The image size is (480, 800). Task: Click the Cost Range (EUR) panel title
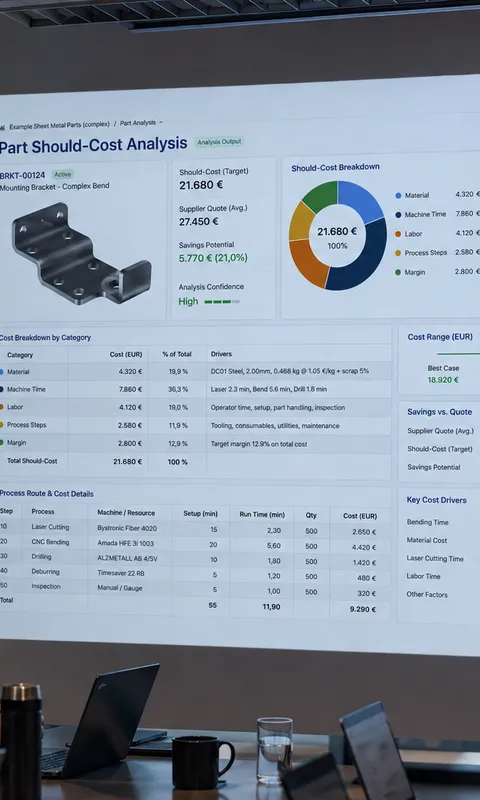[440, 337]
